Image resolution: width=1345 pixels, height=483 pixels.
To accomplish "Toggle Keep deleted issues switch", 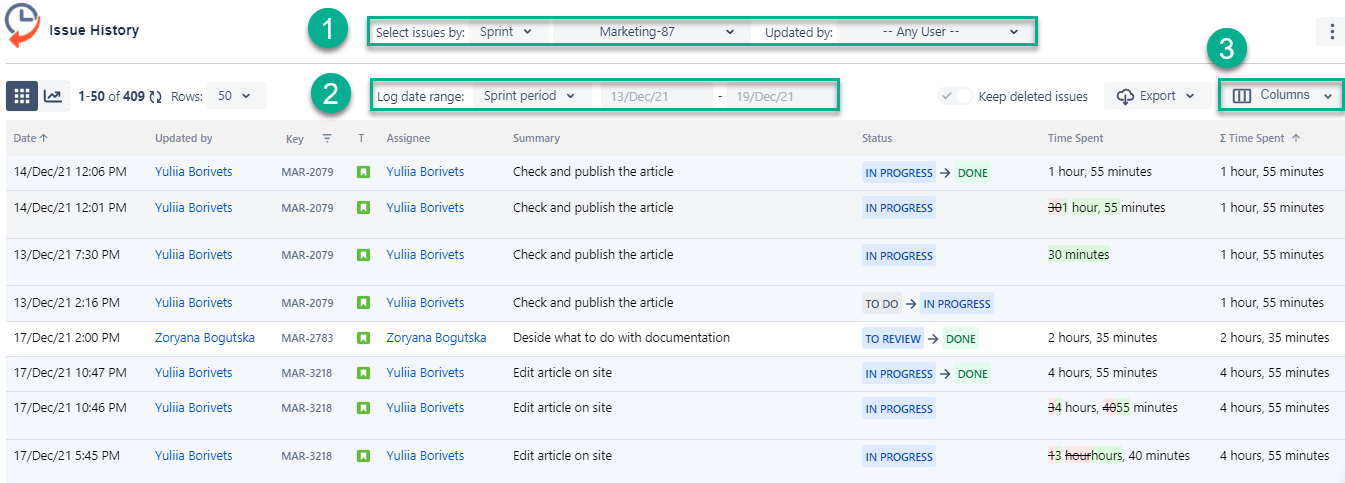I will point(956,96).
